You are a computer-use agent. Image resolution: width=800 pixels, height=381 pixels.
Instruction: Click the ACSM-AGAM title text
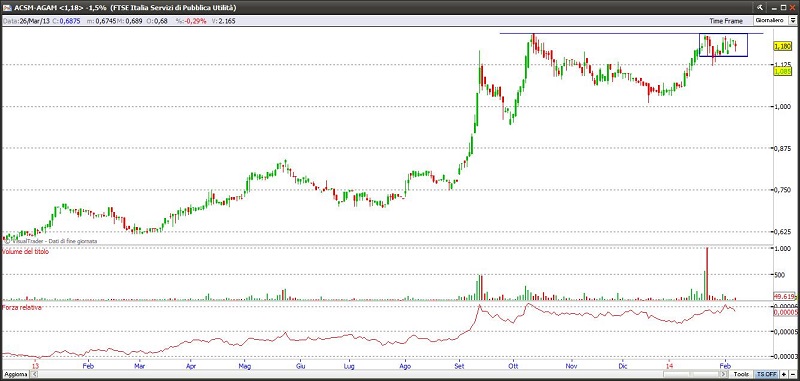(x=35, y=8)
